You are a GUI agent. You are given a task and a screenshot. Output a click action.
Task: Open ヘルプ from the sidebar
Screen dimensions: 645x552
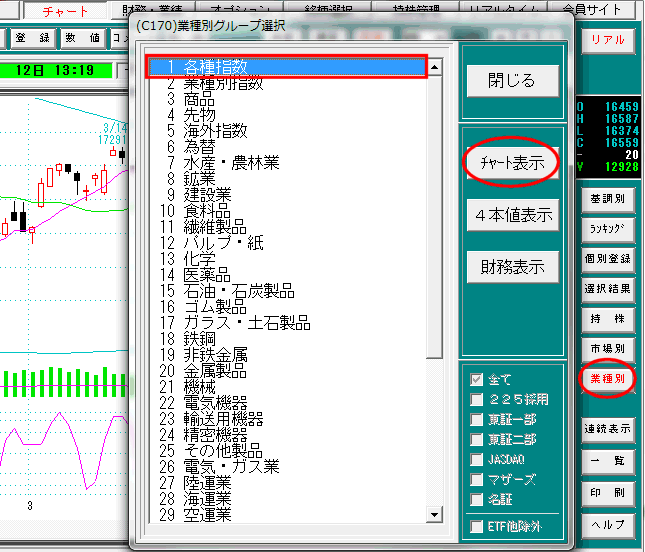click(x=608, y=525)
